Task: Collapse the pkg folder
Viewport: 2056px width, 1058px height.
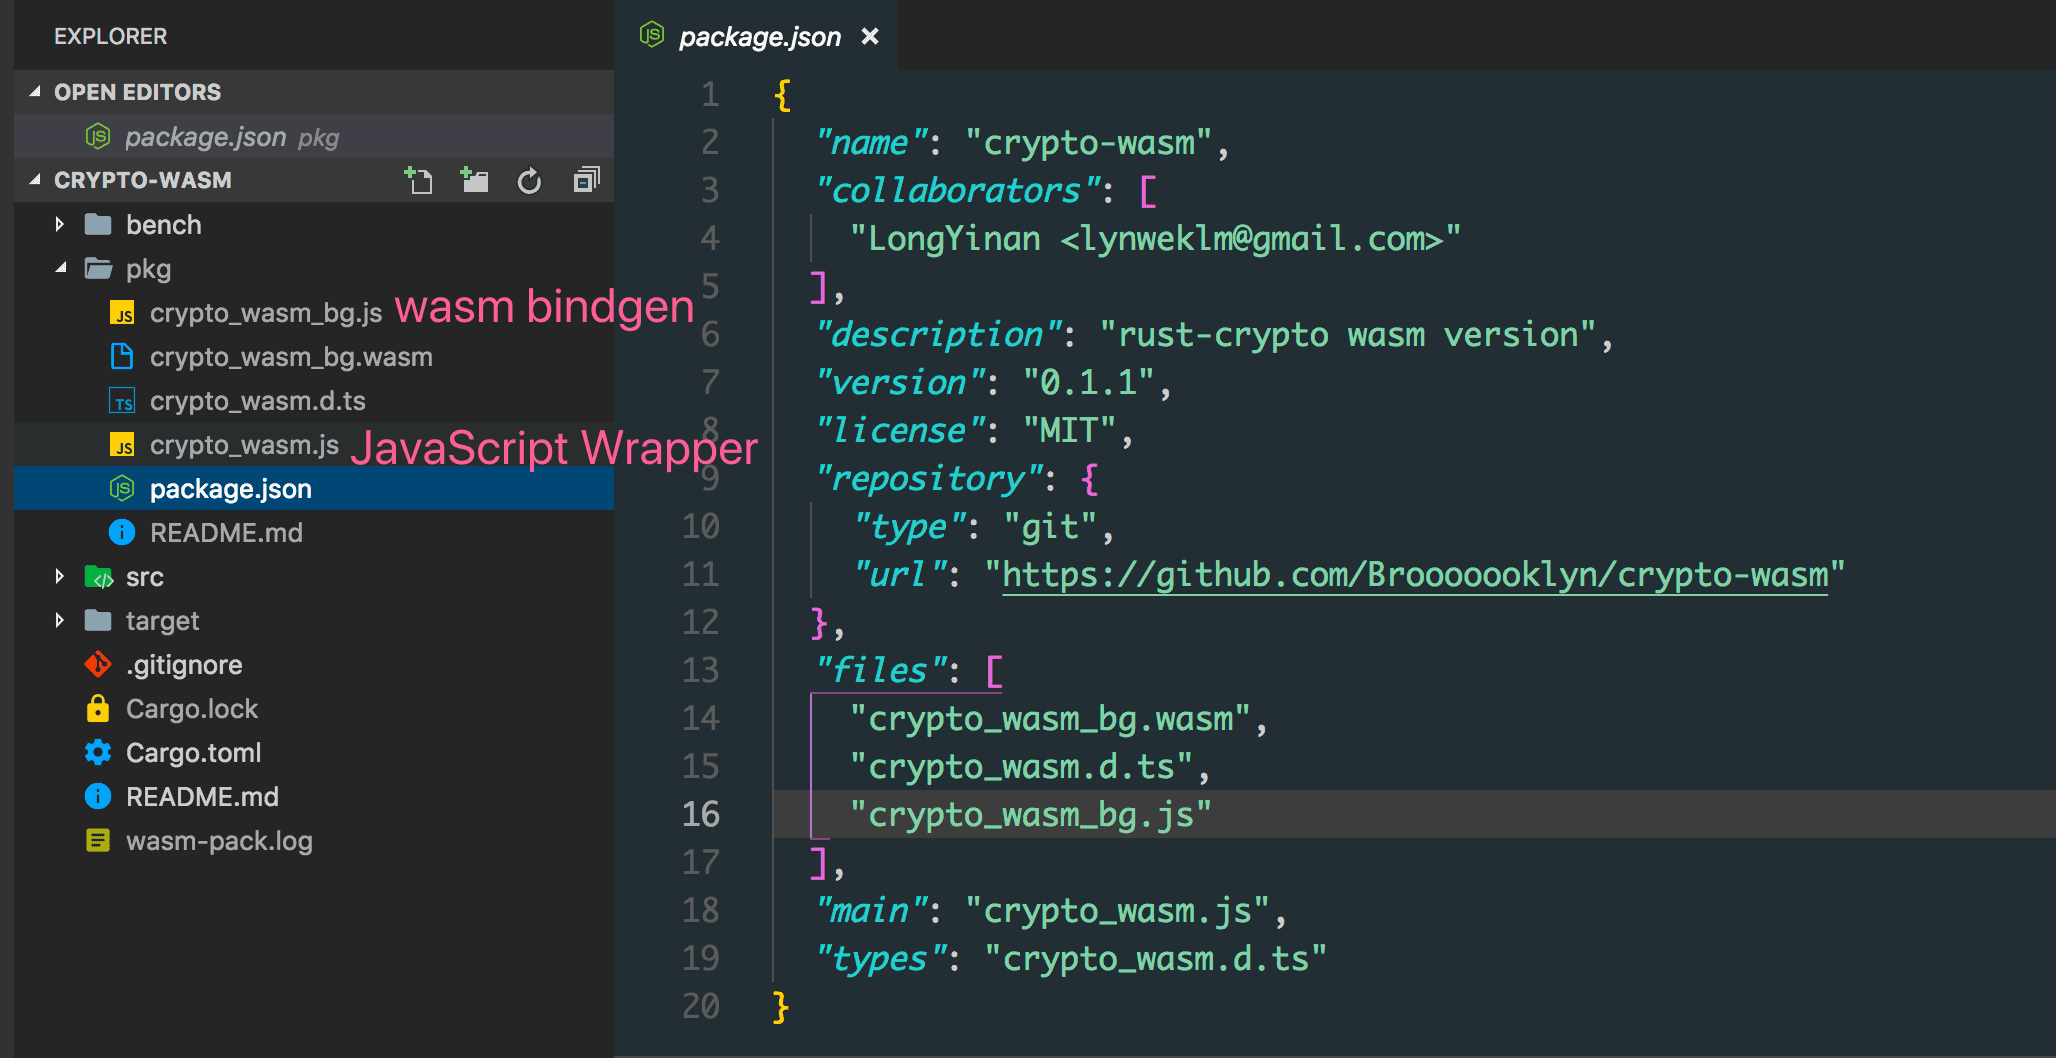Action: coord(60,269)
